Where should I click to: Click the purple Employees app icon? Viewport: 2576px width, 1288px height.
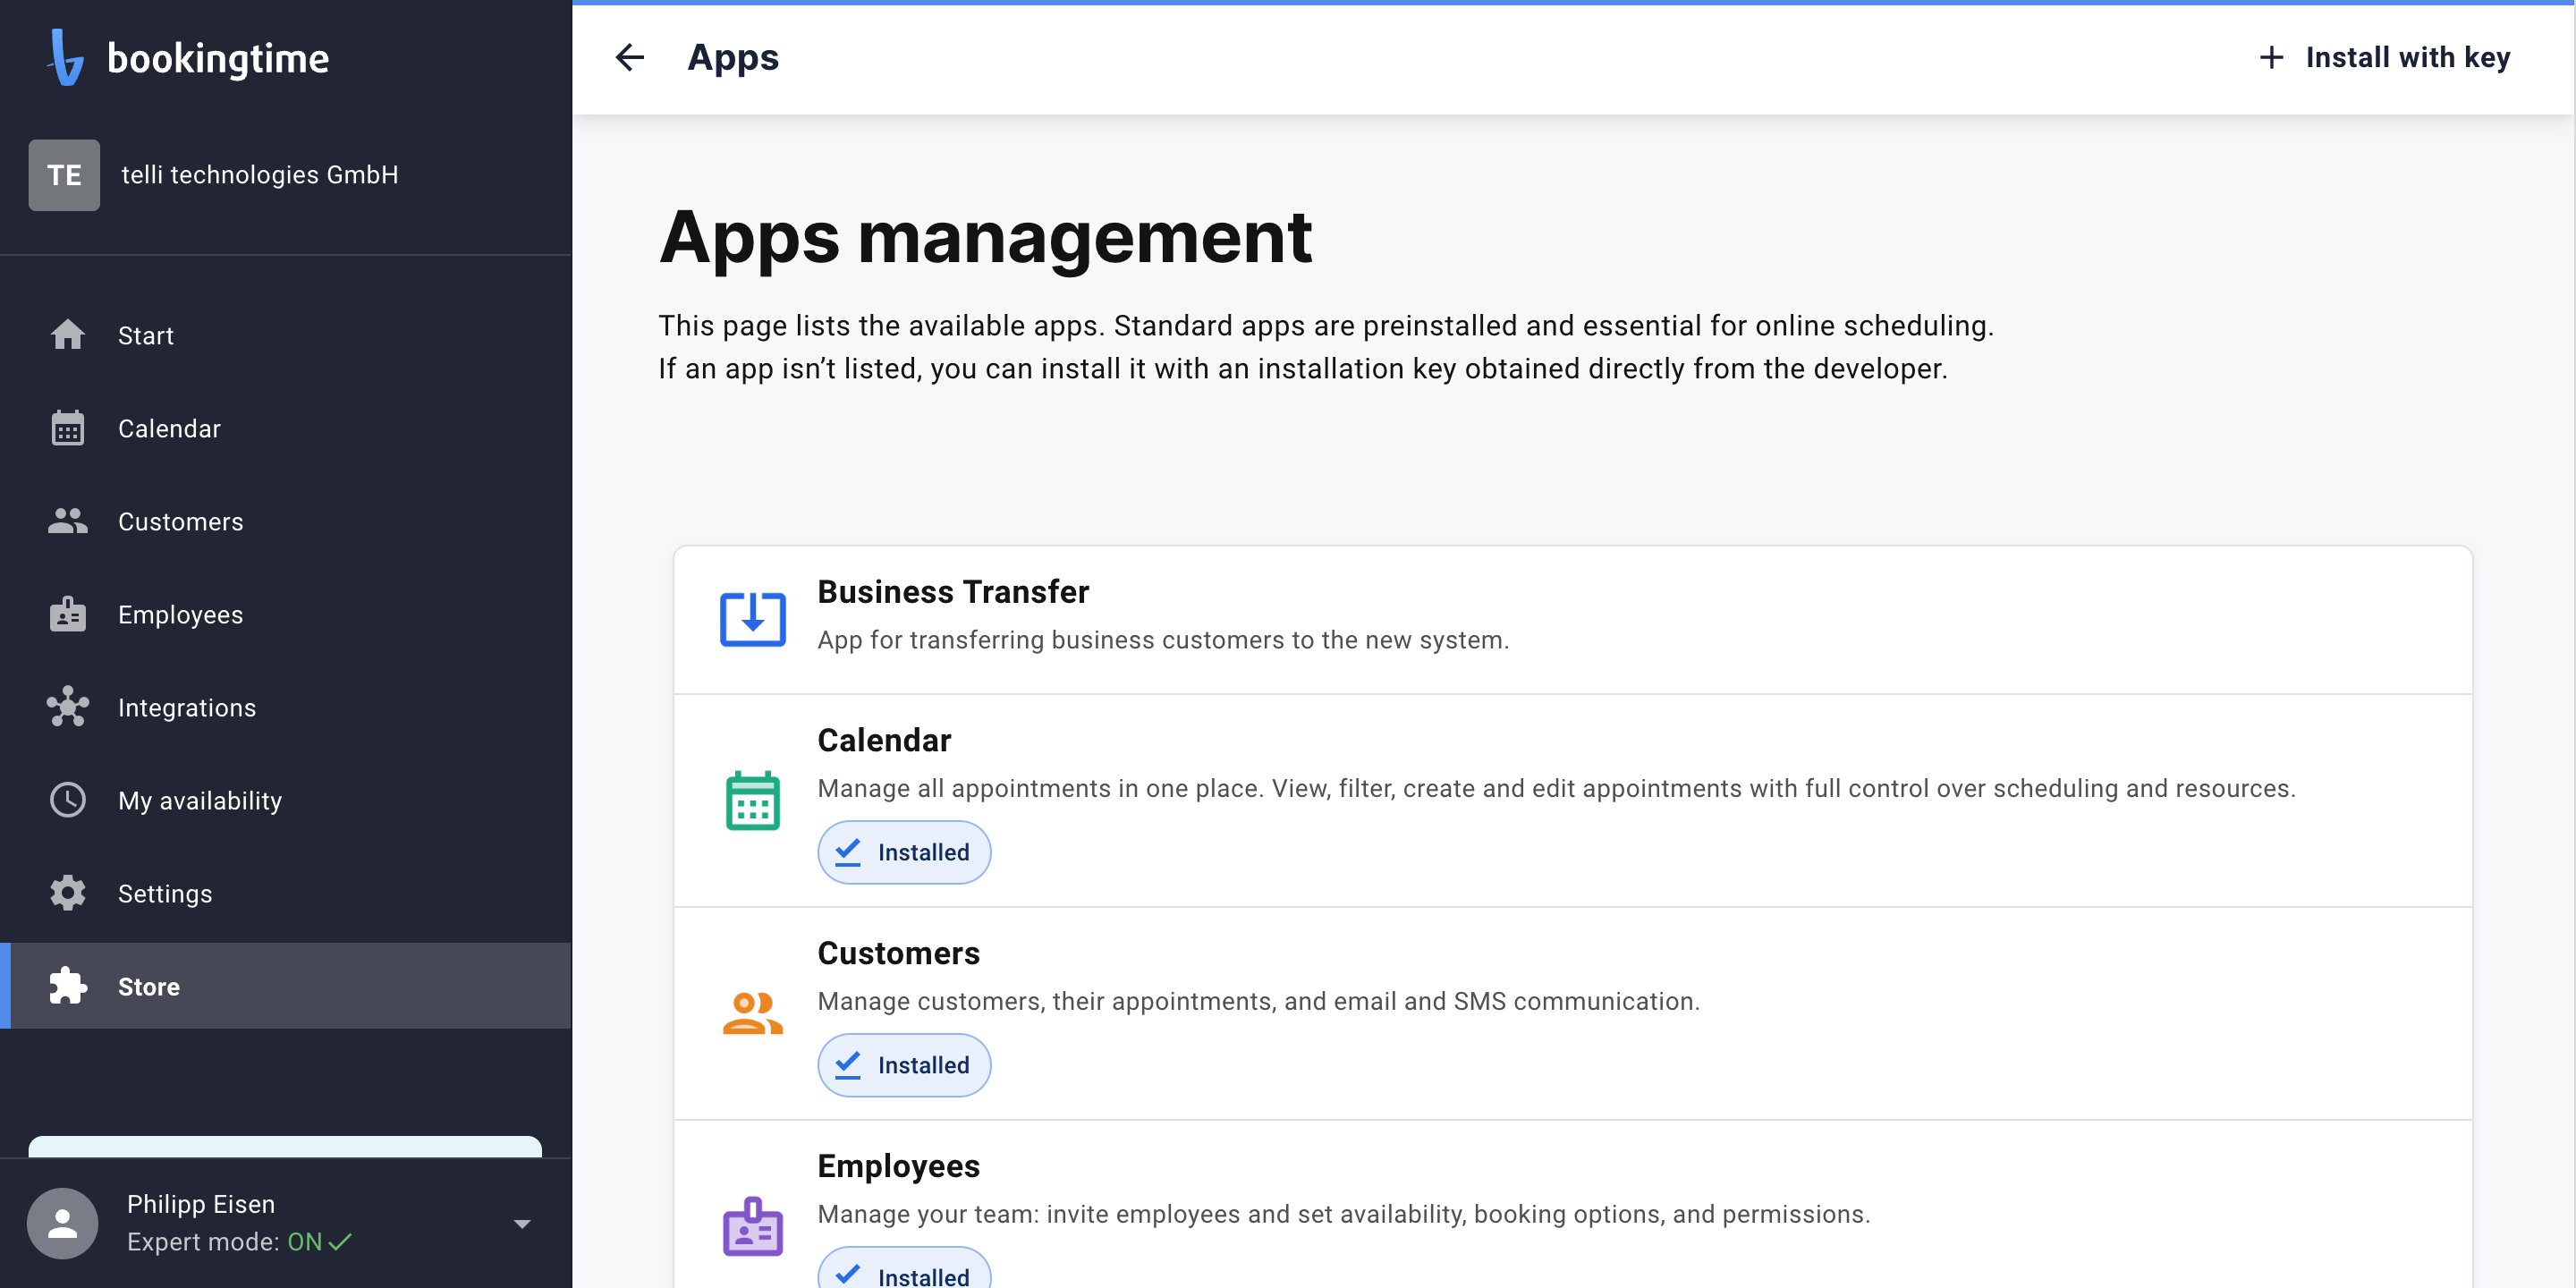coord(752,1226)
